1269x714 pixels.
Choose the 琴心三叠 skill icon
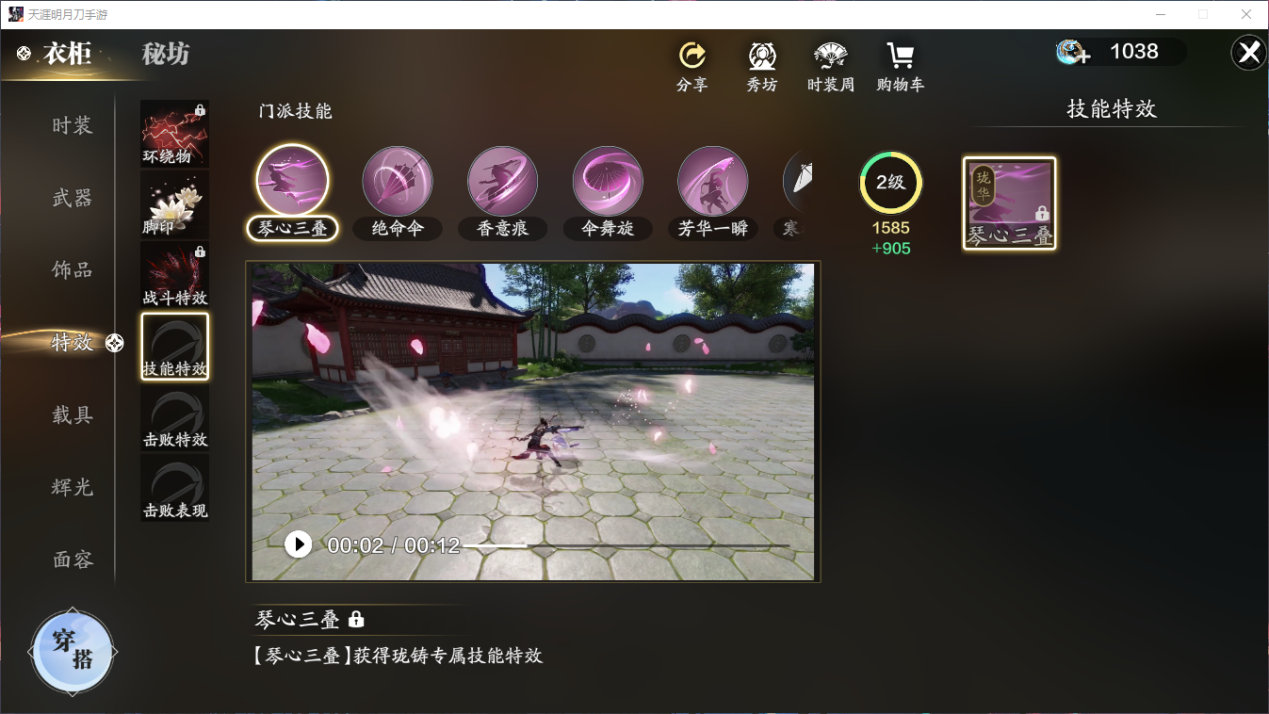292,181
